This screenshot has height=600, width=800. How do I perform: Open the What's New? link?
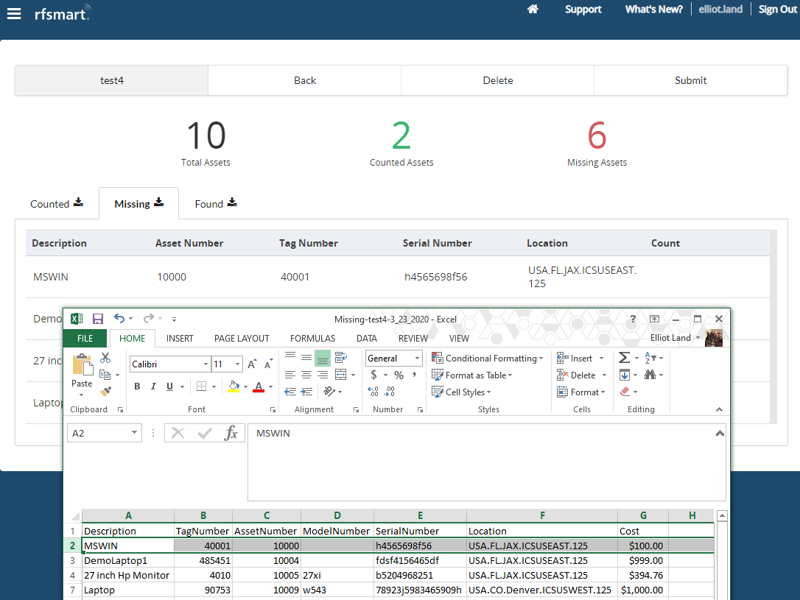(654, 9)
